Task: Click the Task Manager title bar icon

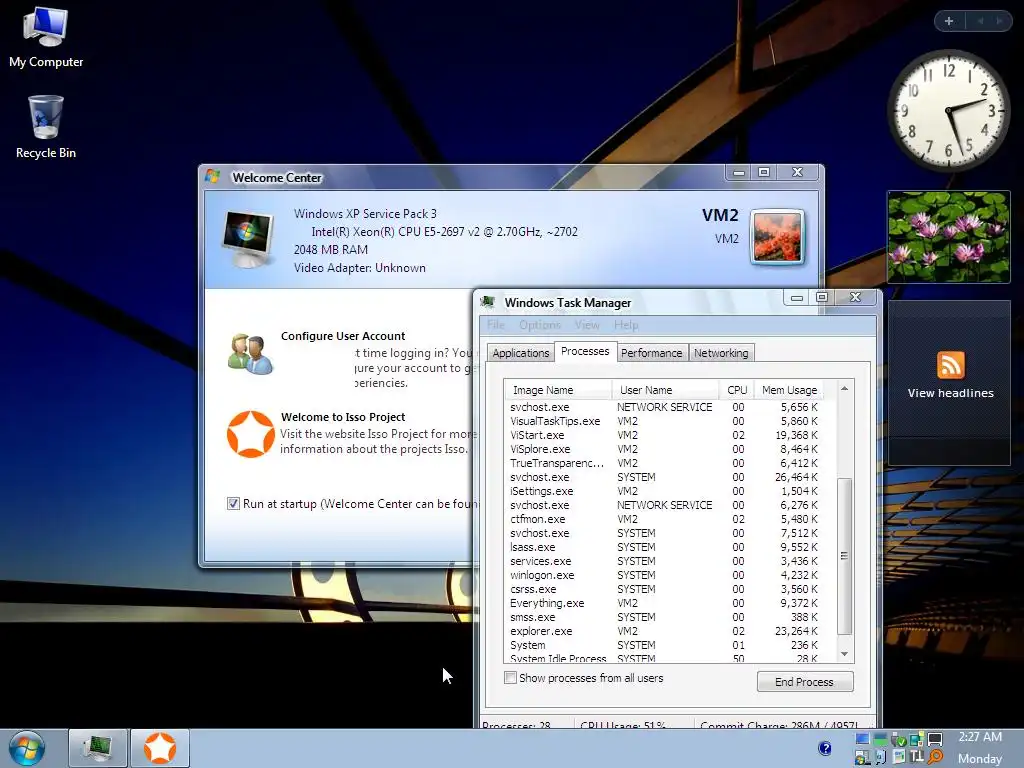Action: [x=487, y=302]
